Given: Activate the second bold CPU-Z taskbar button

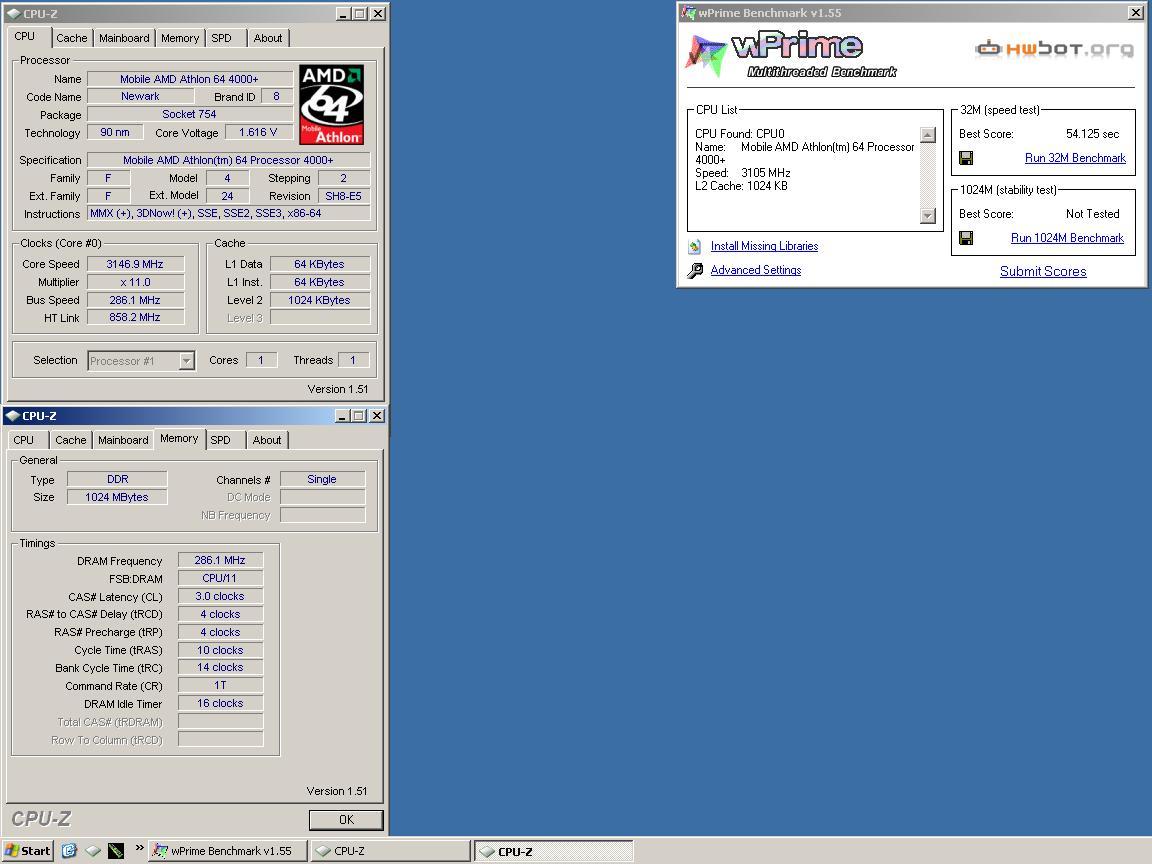Looking at the screenshot, I should click(x=553, y=851).
